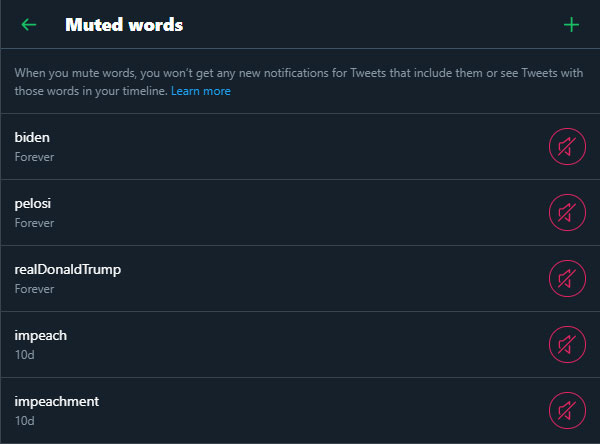The width and height of the screenshot is (600, 444).
Task: Click the Muted words page heading
Action: coord(124,25)
